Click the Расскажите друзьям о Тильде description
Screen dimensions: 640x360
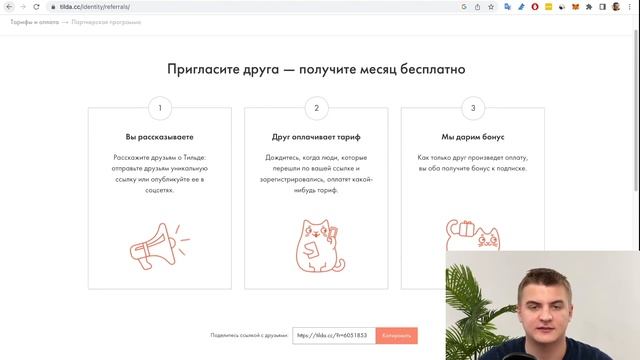(160, 174)
